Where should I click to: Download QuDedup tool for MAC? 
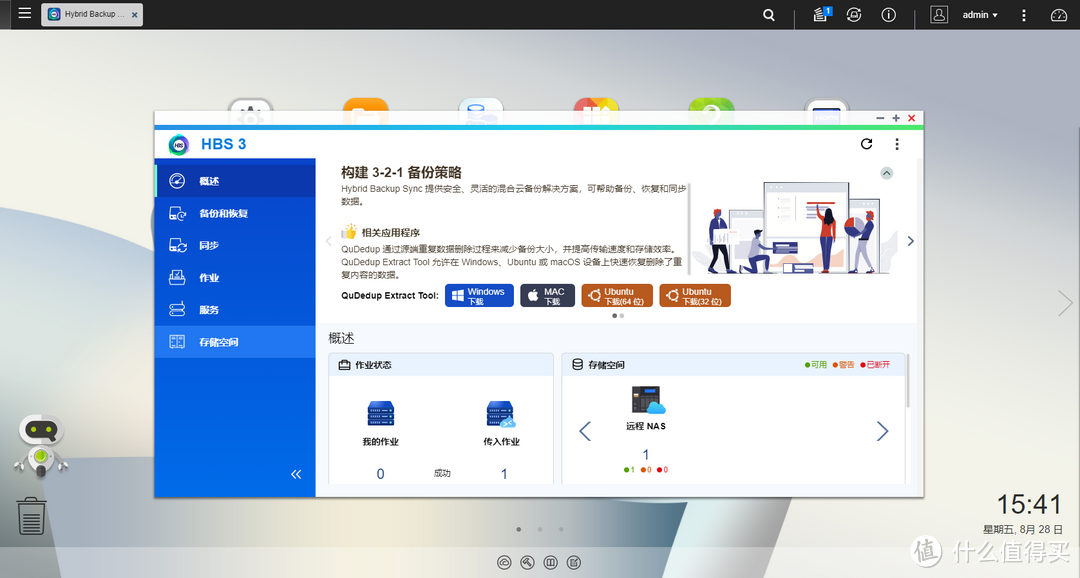coord(547,296)
